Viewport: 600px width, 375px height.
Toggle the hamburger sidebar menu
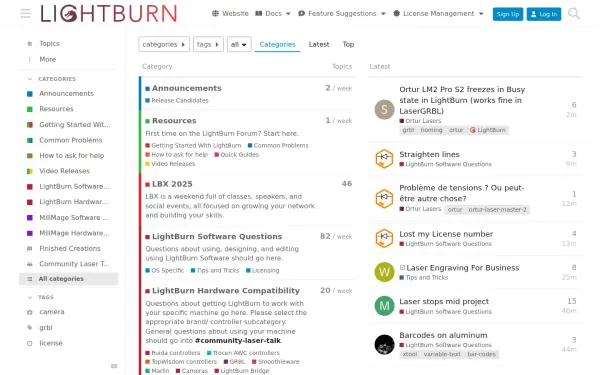point(25,14)
